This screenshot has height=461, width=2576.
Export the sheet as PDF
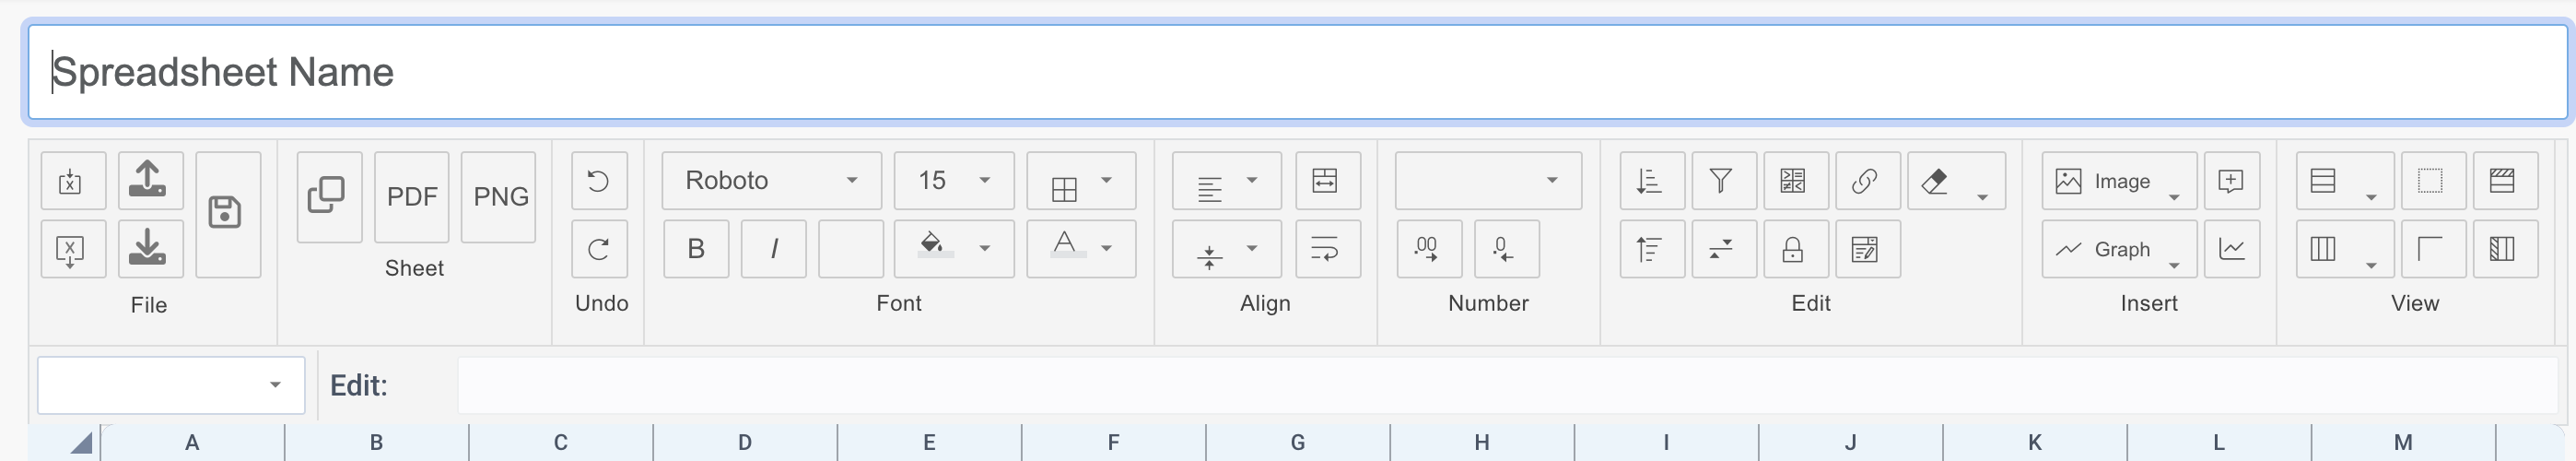pos(412,197)
